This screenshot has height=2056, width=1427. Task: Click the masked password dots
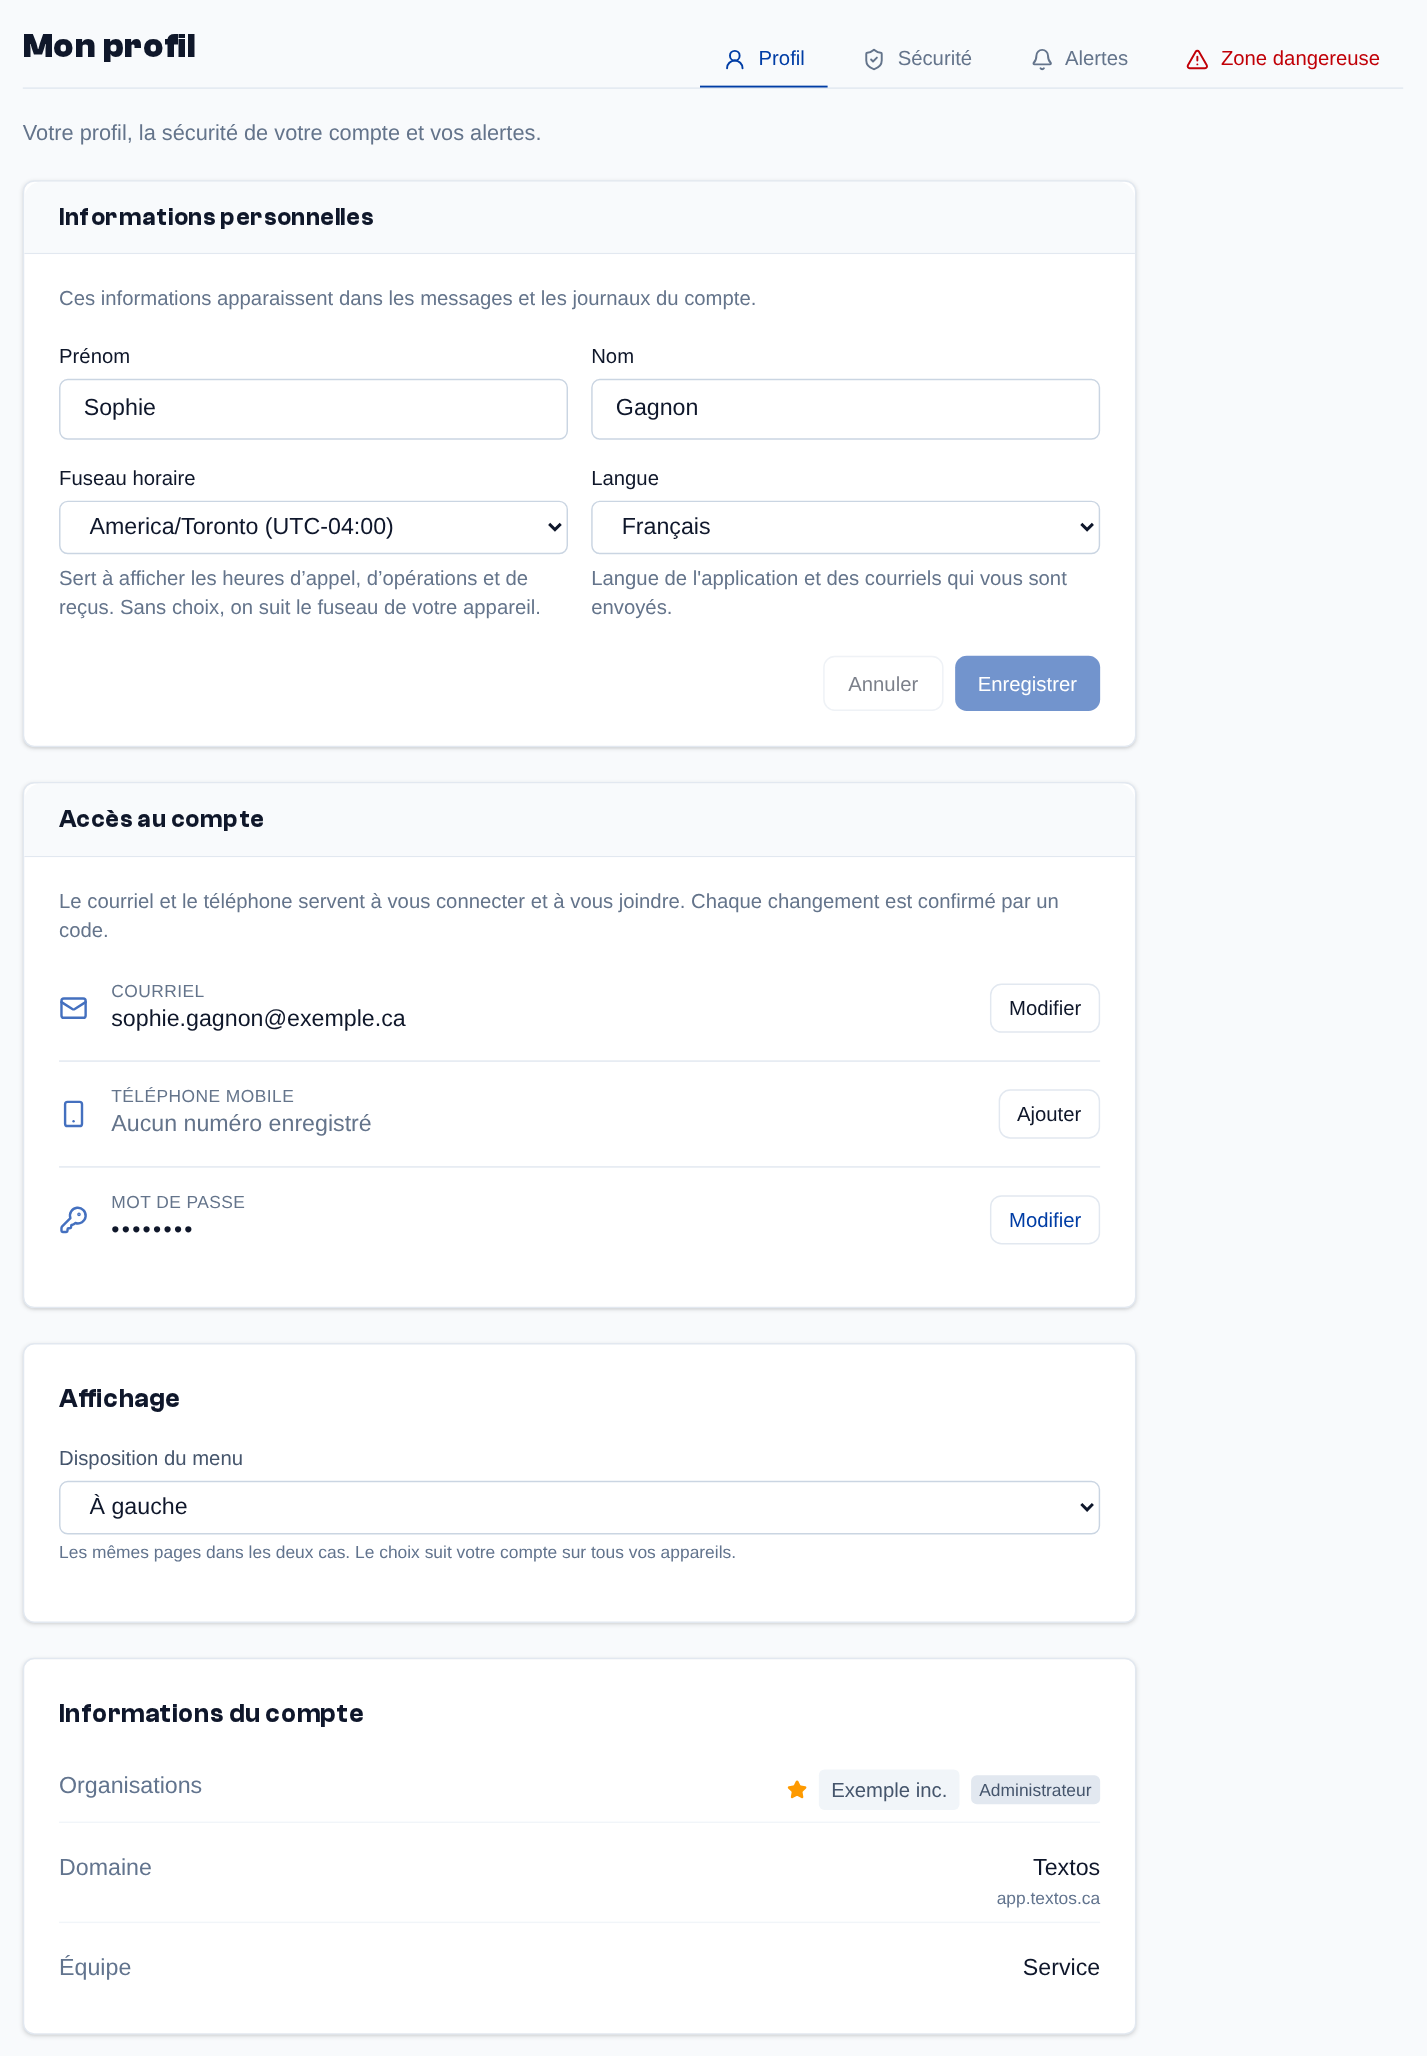point(152,1229)
